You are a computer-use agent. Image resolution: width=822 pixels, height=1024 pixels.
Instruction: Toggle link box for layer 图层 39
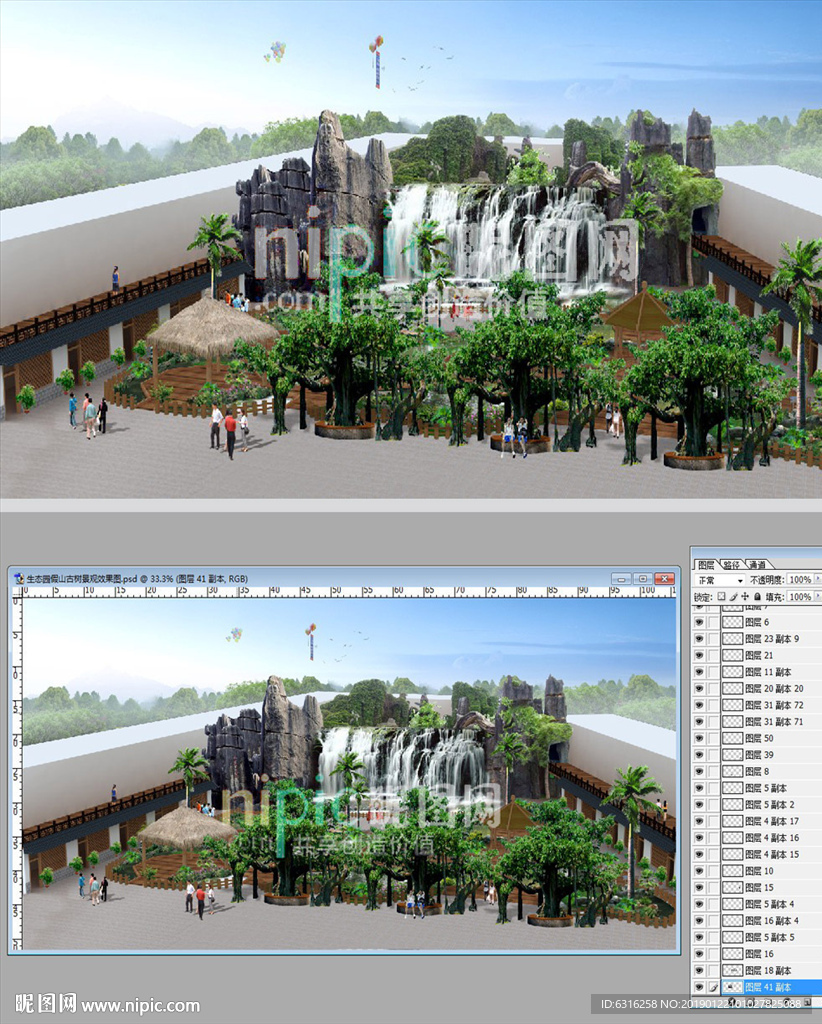click(x=714, y=755)
